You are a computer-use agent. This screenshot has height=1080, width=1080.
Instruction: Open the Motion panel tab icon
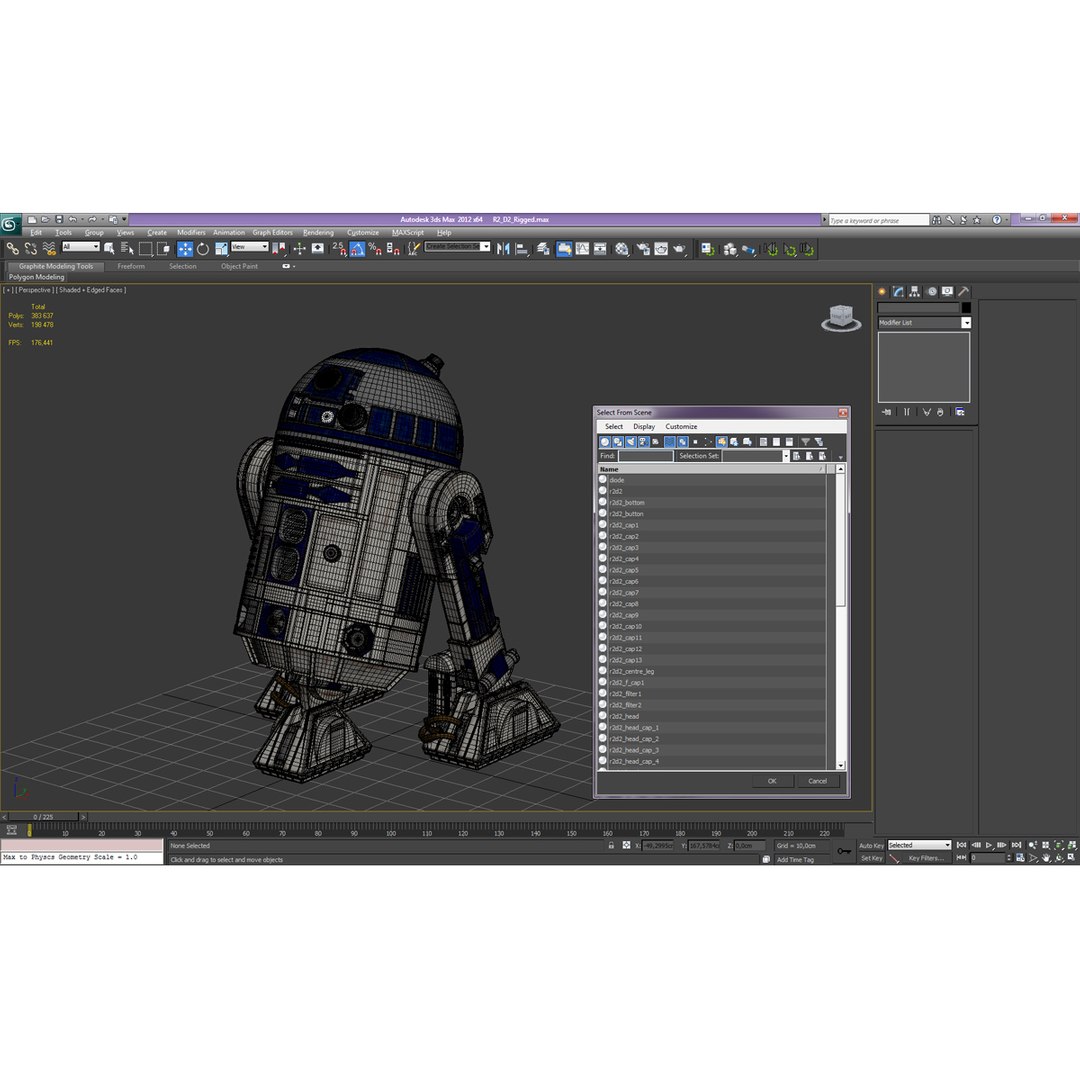pyautogui.click(x=931, y=291)
